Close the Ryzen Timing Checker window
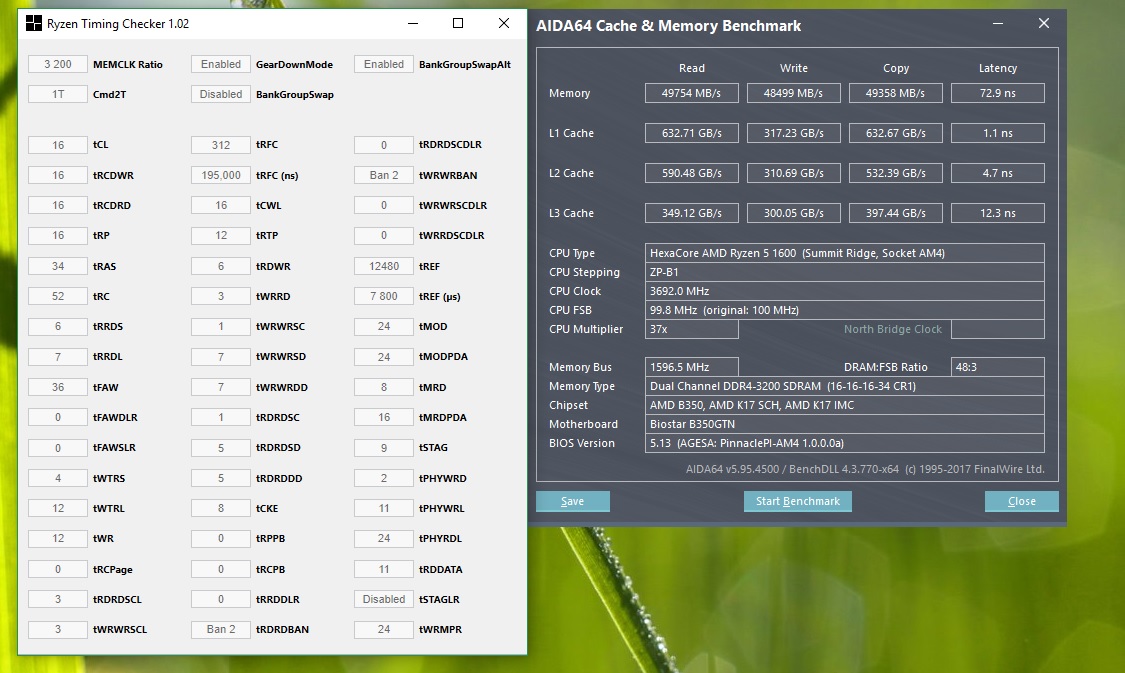The width and height of the screenshot is (1125, 673). pos(504,24)
